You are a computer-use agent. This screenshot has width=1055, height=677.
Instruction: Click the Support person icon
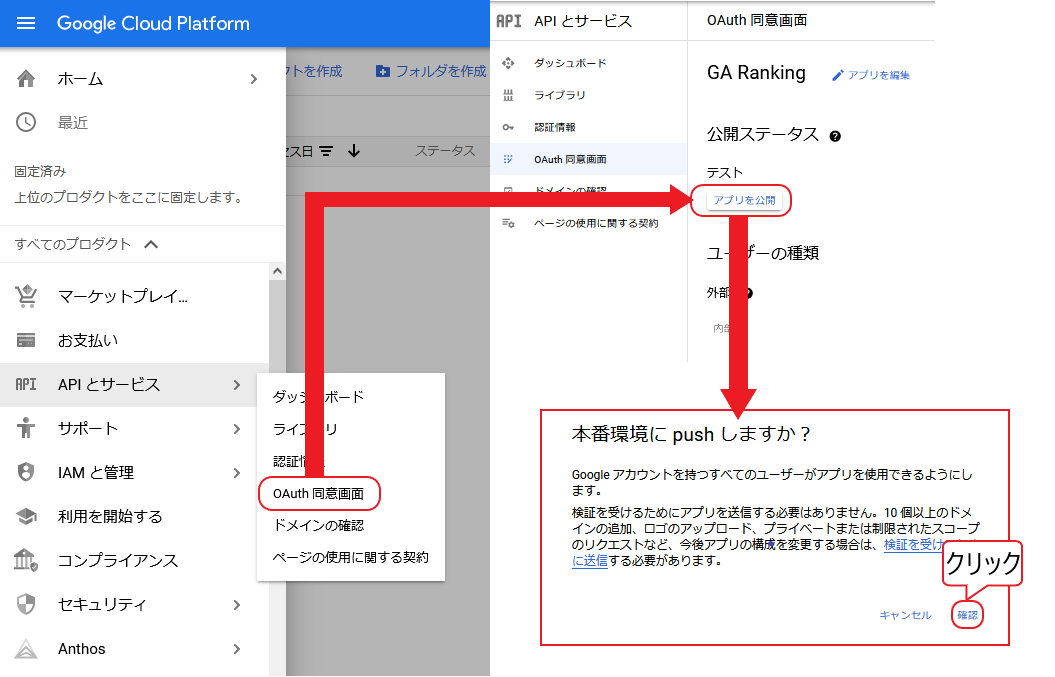tap(26, 429)
